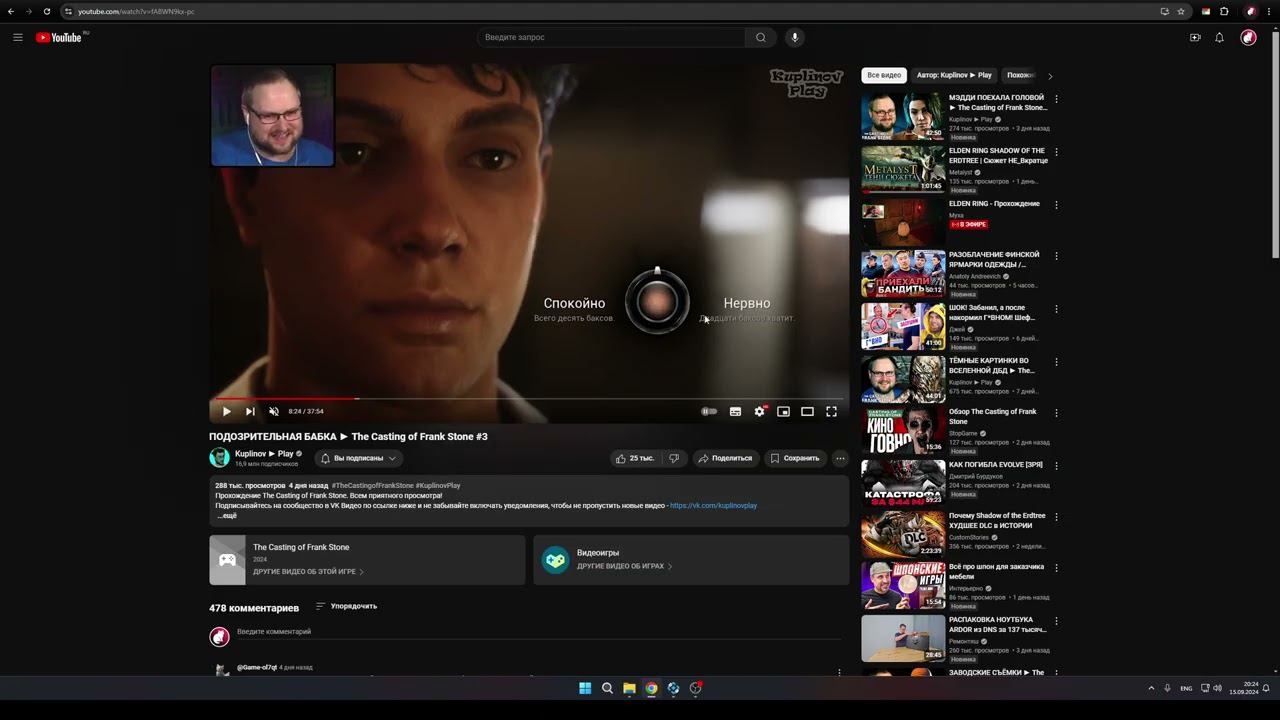Show hidden system tray icons
Image resolution: width=1280 pixels, height=720 pixels.
pos(1151,688)
